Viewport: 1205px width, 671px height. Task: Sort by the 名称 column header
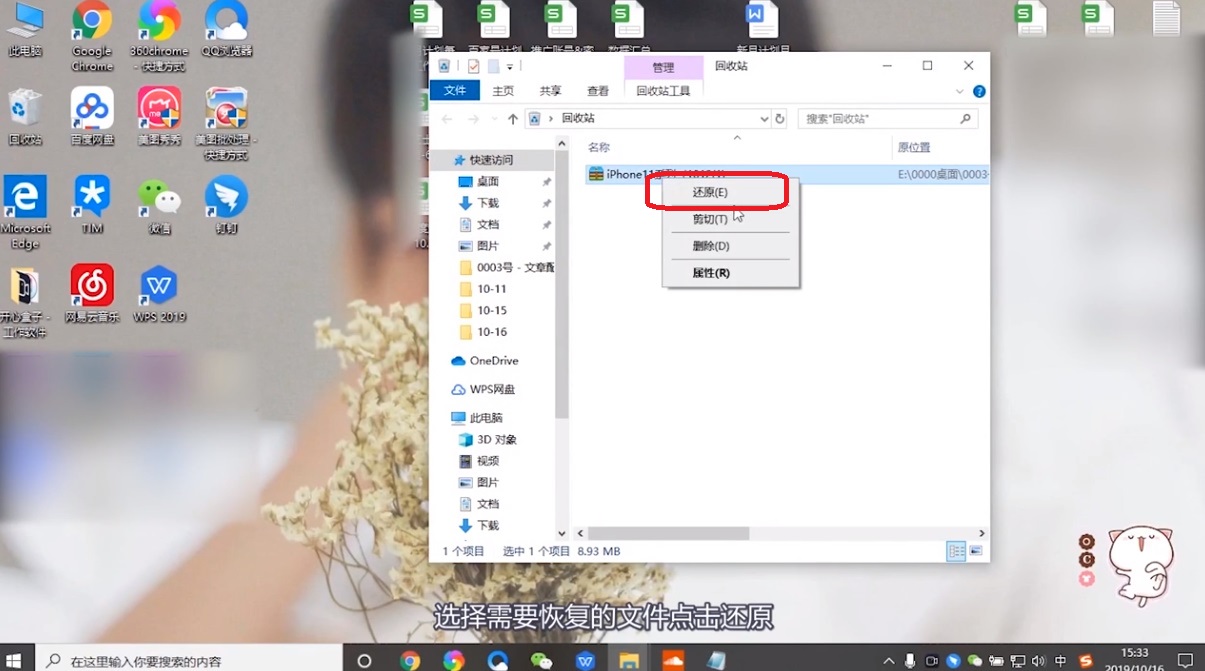tap(598, 147)
